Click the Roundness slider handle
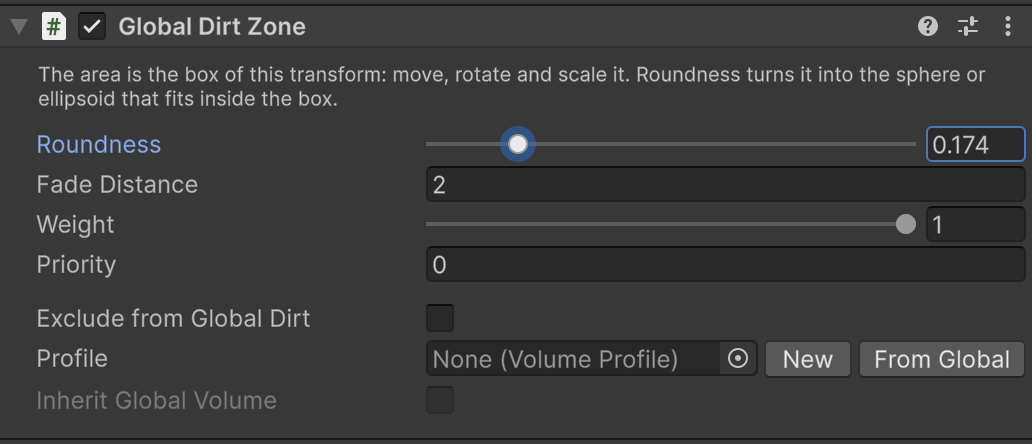This screenshot has width=1032, height=444. [x=518, y=144]
